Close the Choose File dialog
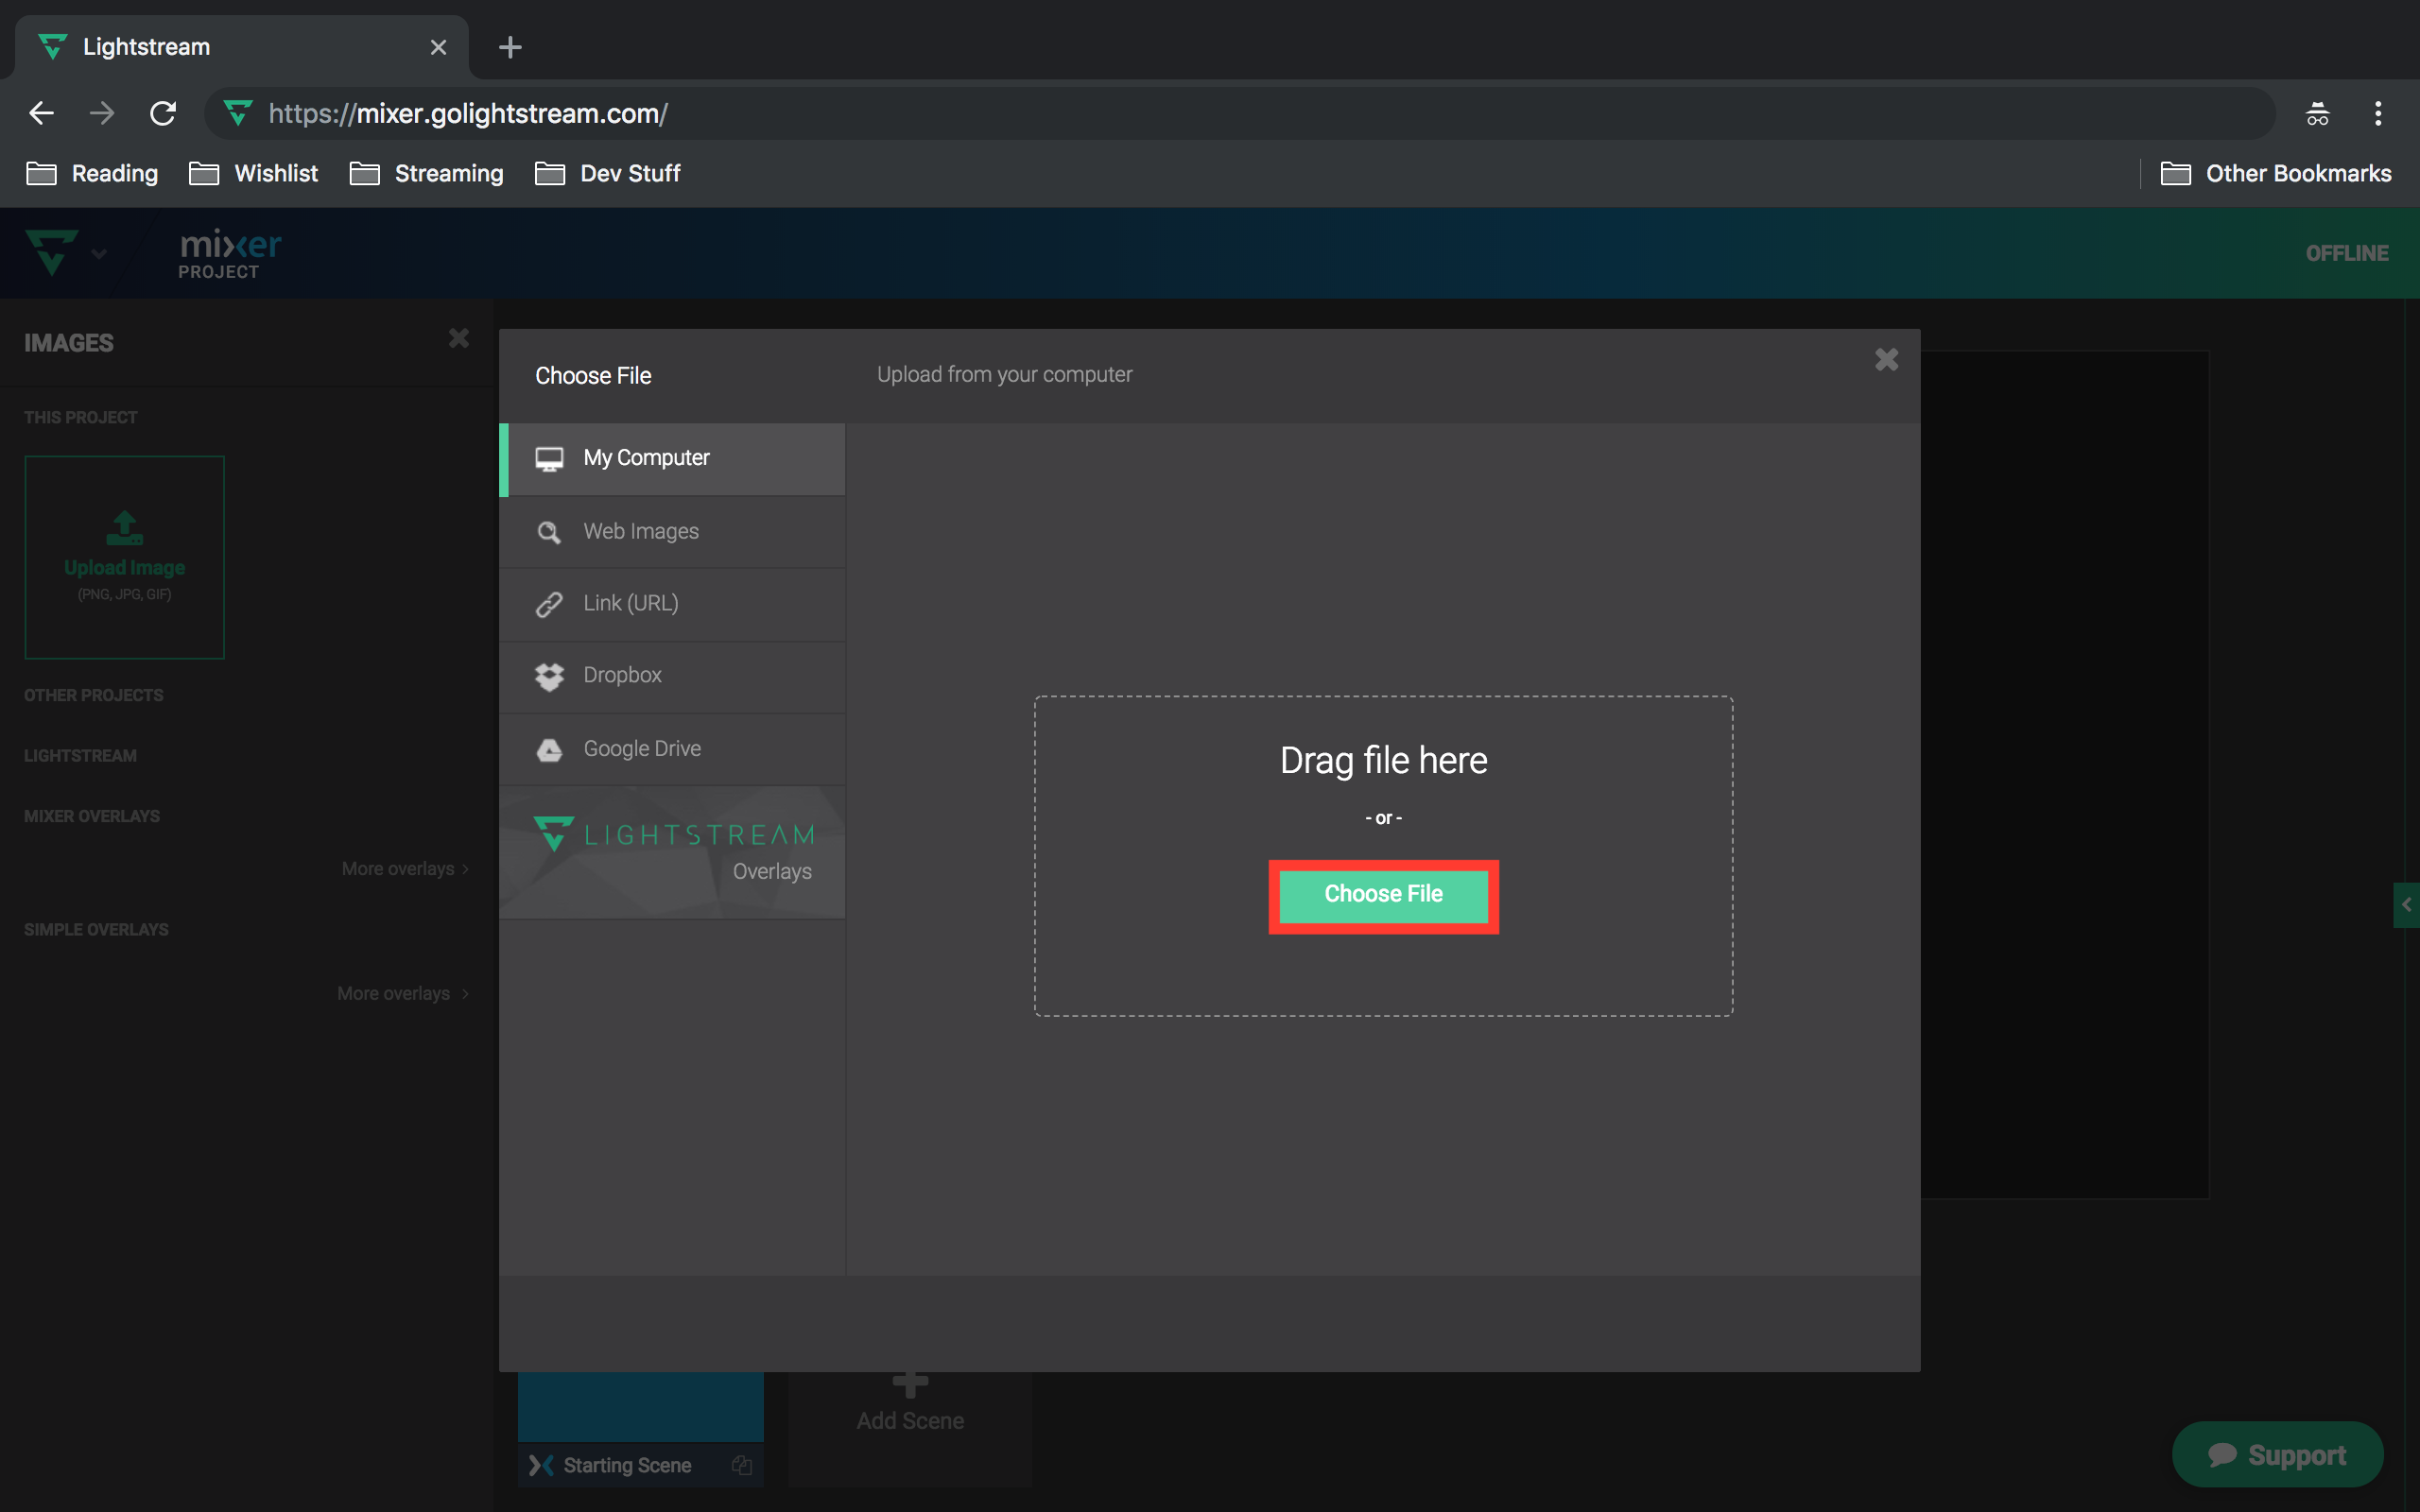Screen dimensions: 2420x1512 (x=1886, y=359)
